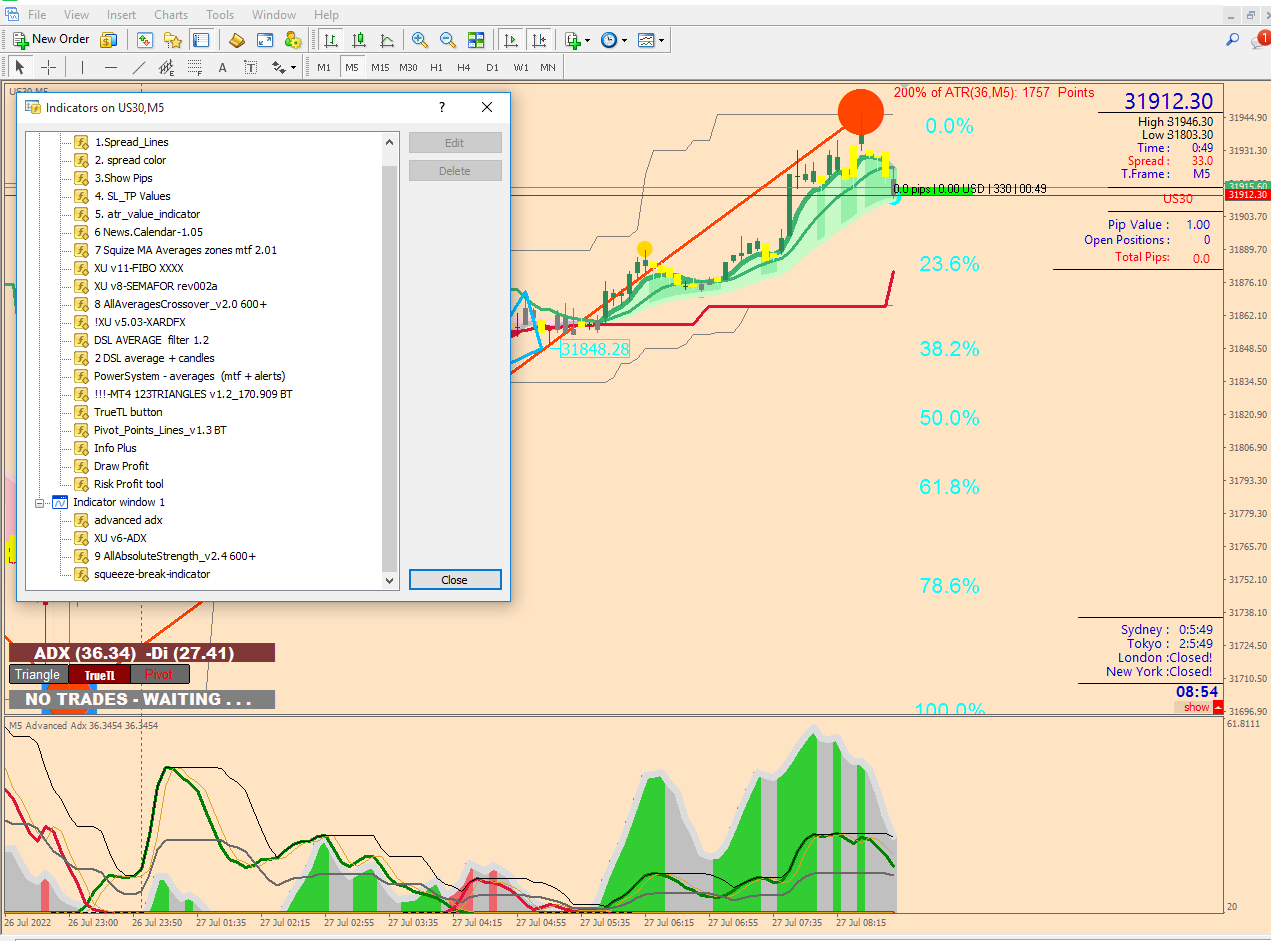Click the New Order toolbar button
This screenshot has width=1271, height=941.
(51, 40)
